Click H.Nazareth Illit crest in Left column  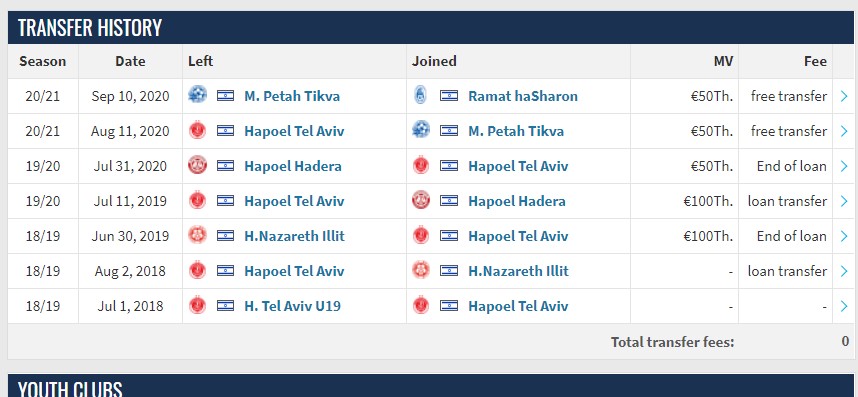coord(197,235)
